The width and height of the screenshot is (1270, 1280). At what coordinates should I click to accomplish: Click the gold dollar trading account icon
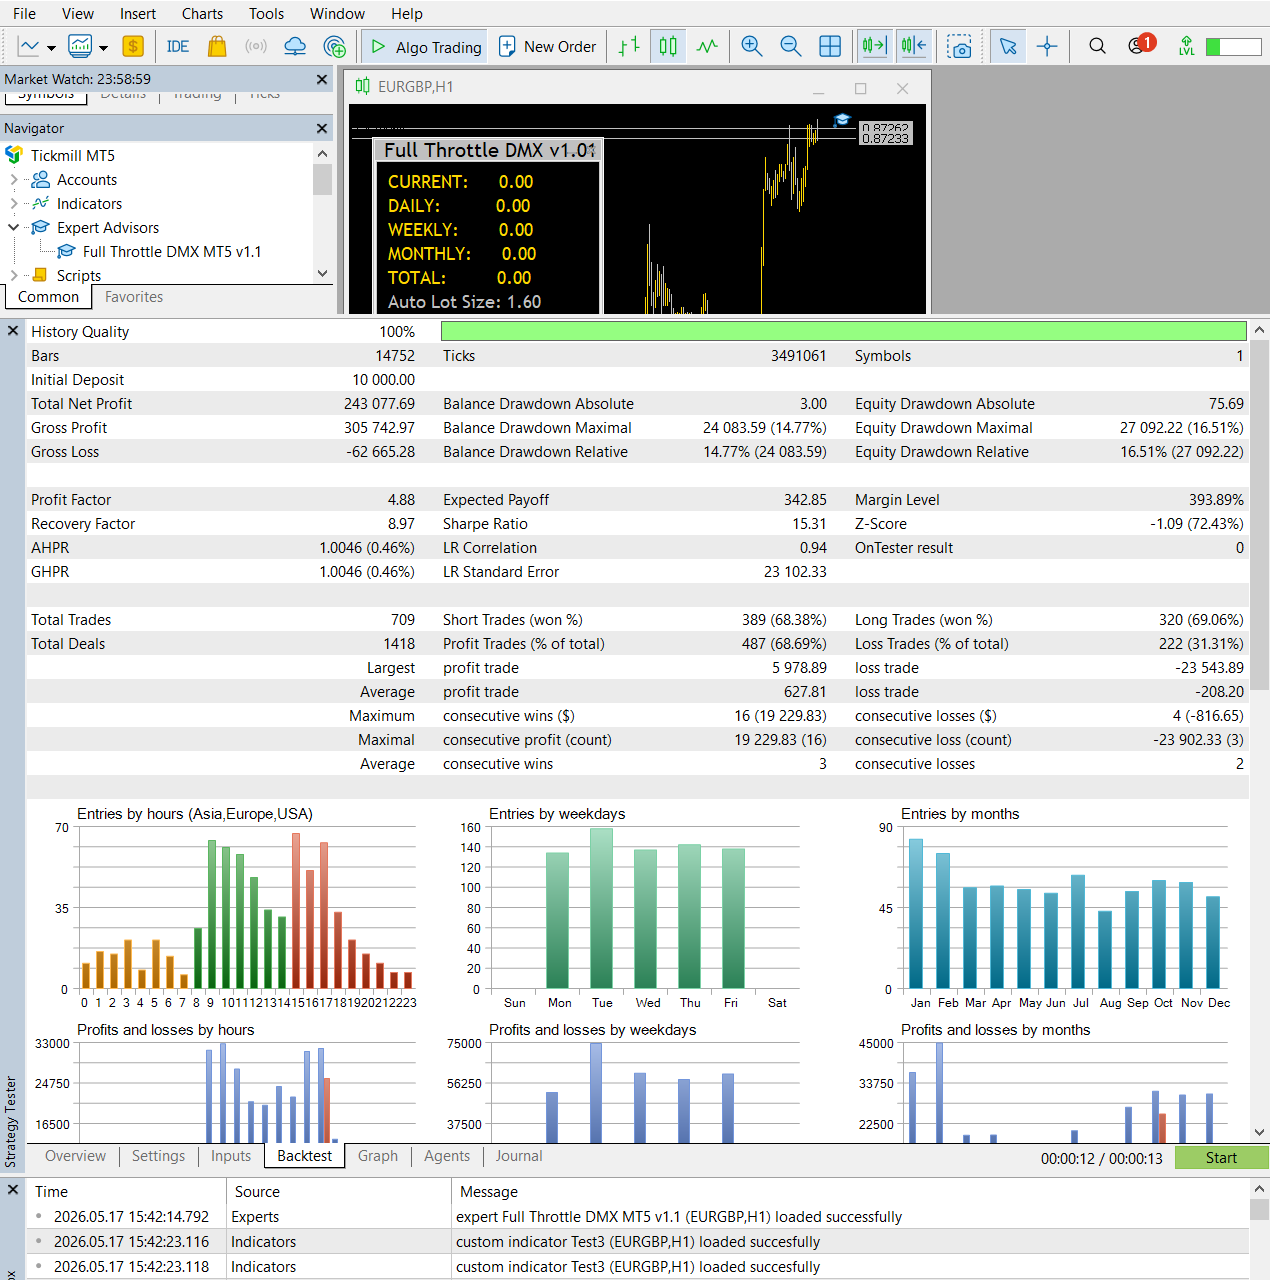133,46
